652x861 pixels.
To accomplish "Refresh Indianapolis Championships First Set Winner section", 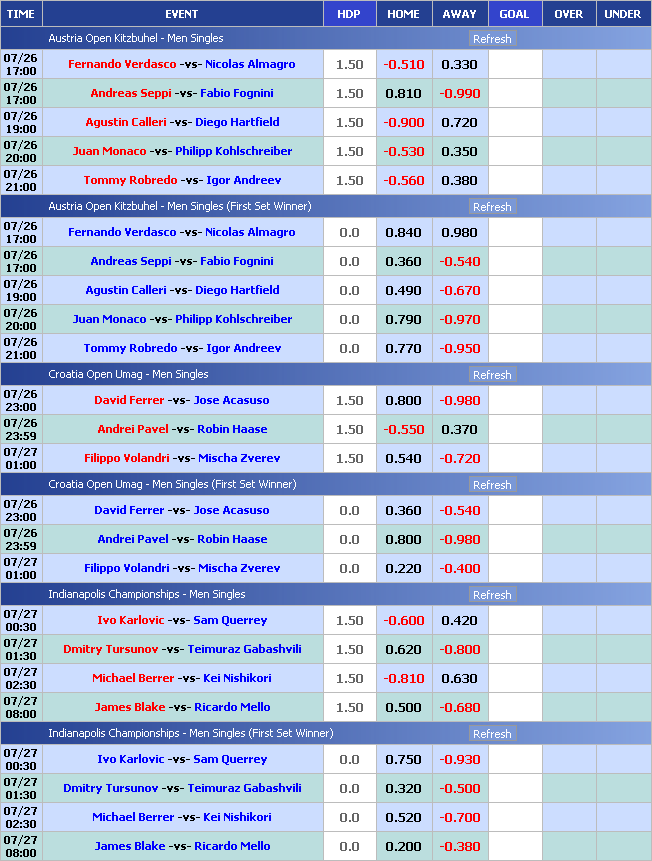I will 492,734.
